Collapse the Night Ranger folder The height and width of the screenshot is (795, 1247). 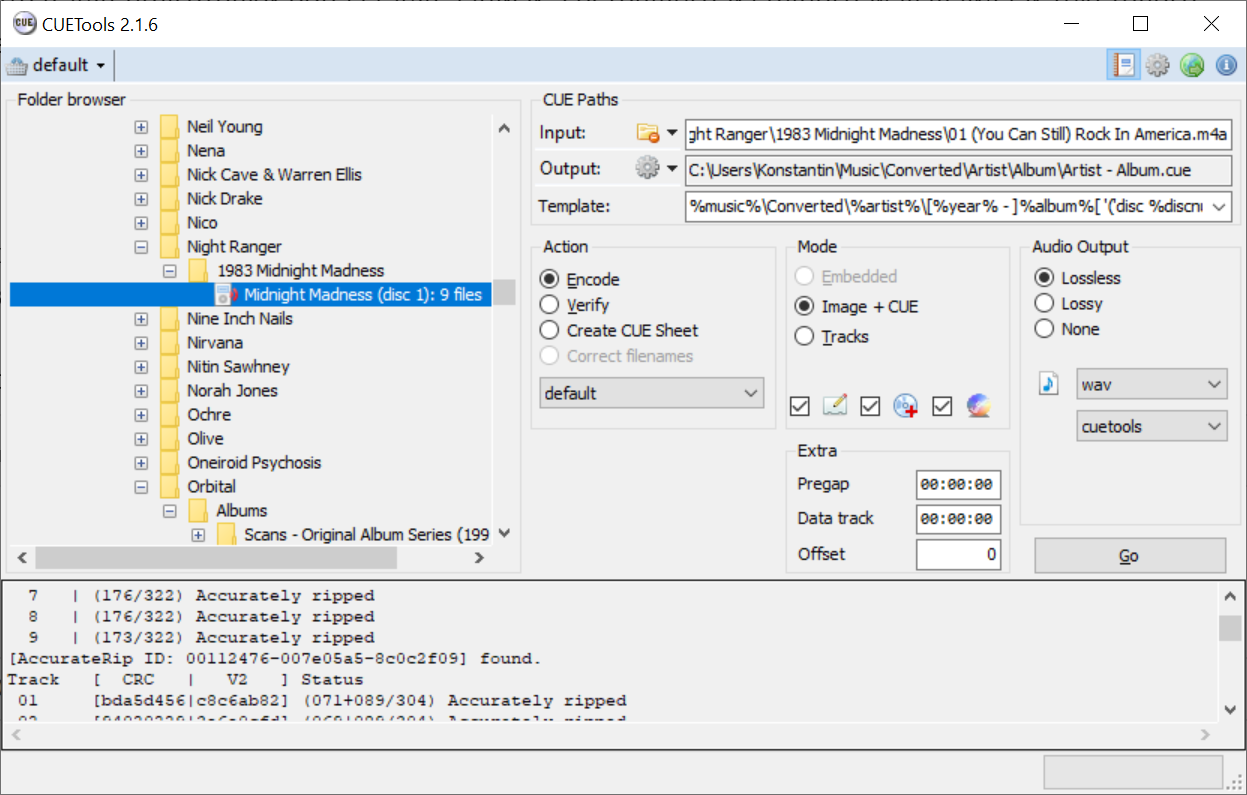[141, 247]
